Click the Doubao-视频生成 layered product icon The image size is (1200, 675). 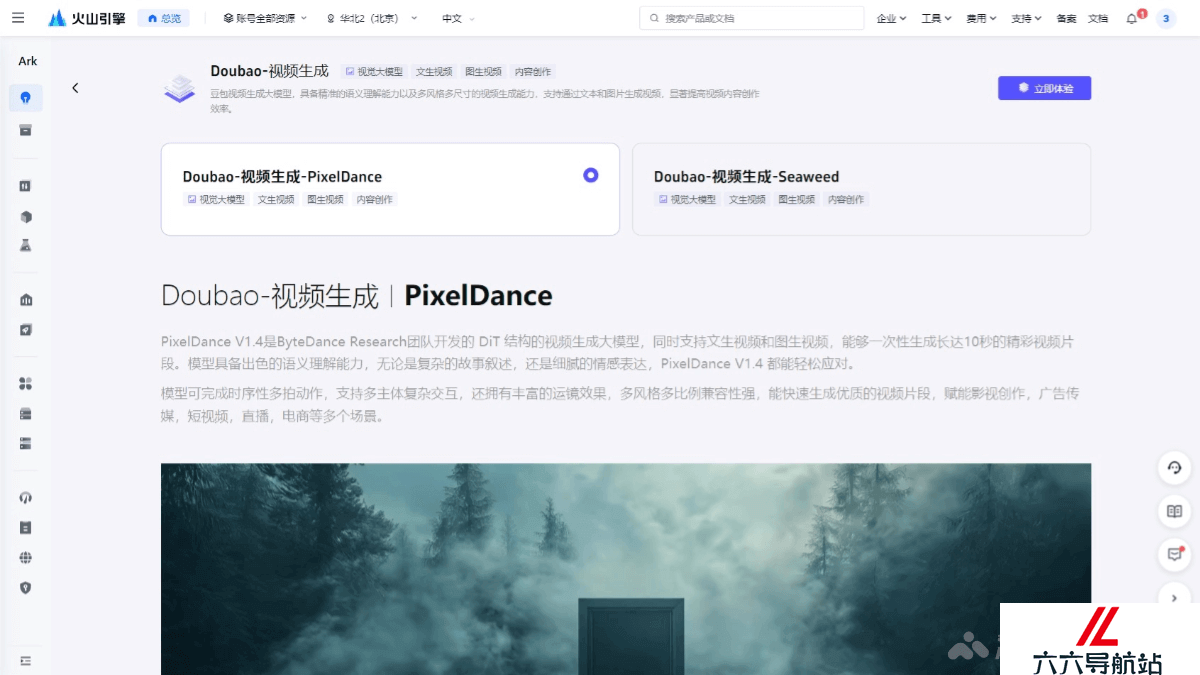pyautogui.click(x=180, y=88)
